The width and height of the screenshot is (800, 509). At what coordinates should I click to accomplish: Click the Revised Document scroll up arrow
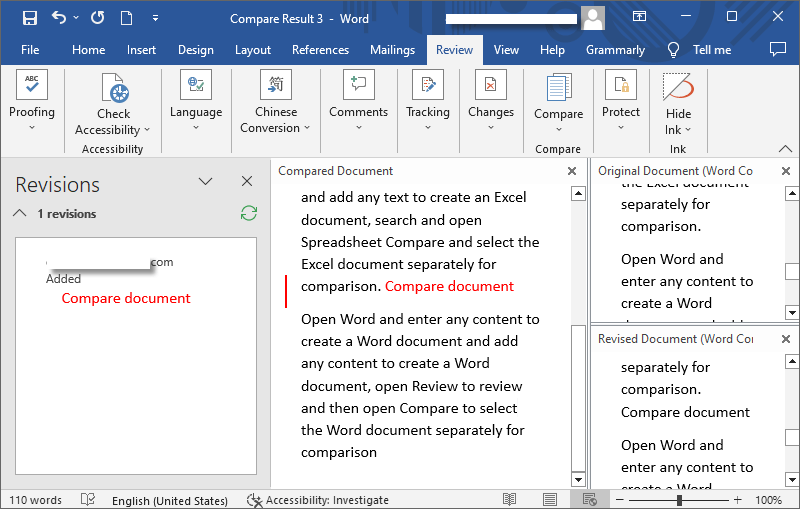[x=792, y=362]
